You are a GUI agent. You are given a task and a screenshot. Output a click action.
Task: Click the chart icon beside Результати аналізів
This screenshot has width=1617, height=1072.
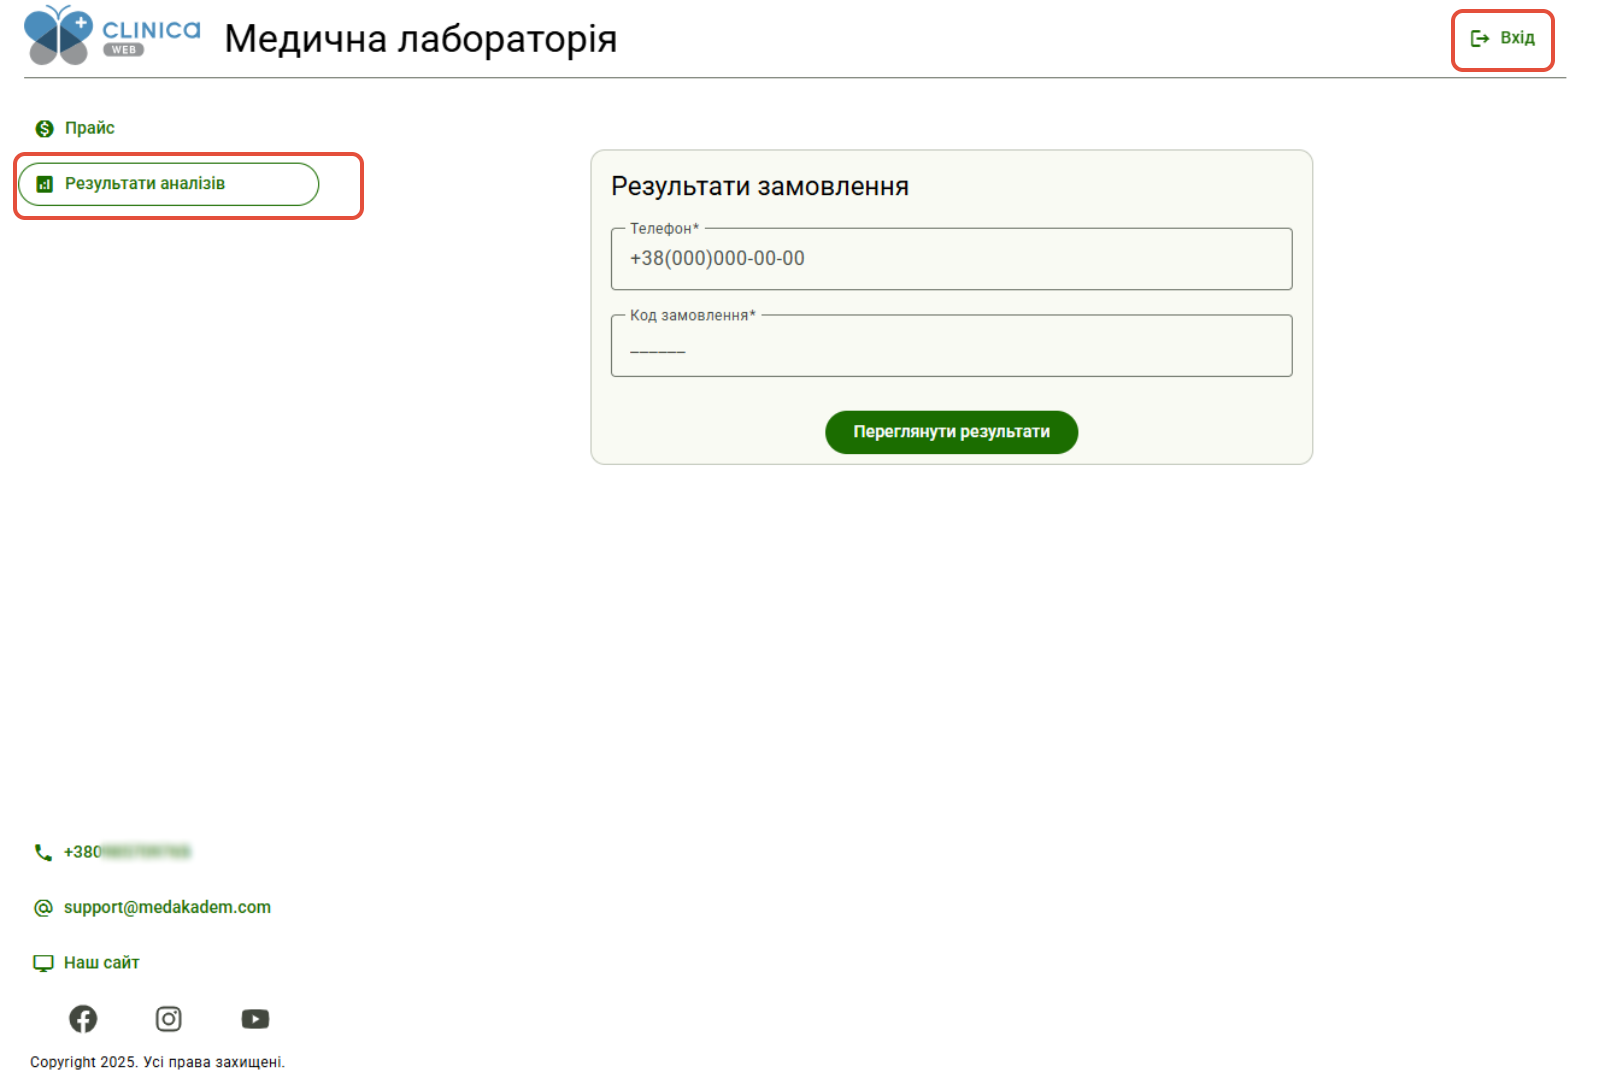[x=44, y=184]
